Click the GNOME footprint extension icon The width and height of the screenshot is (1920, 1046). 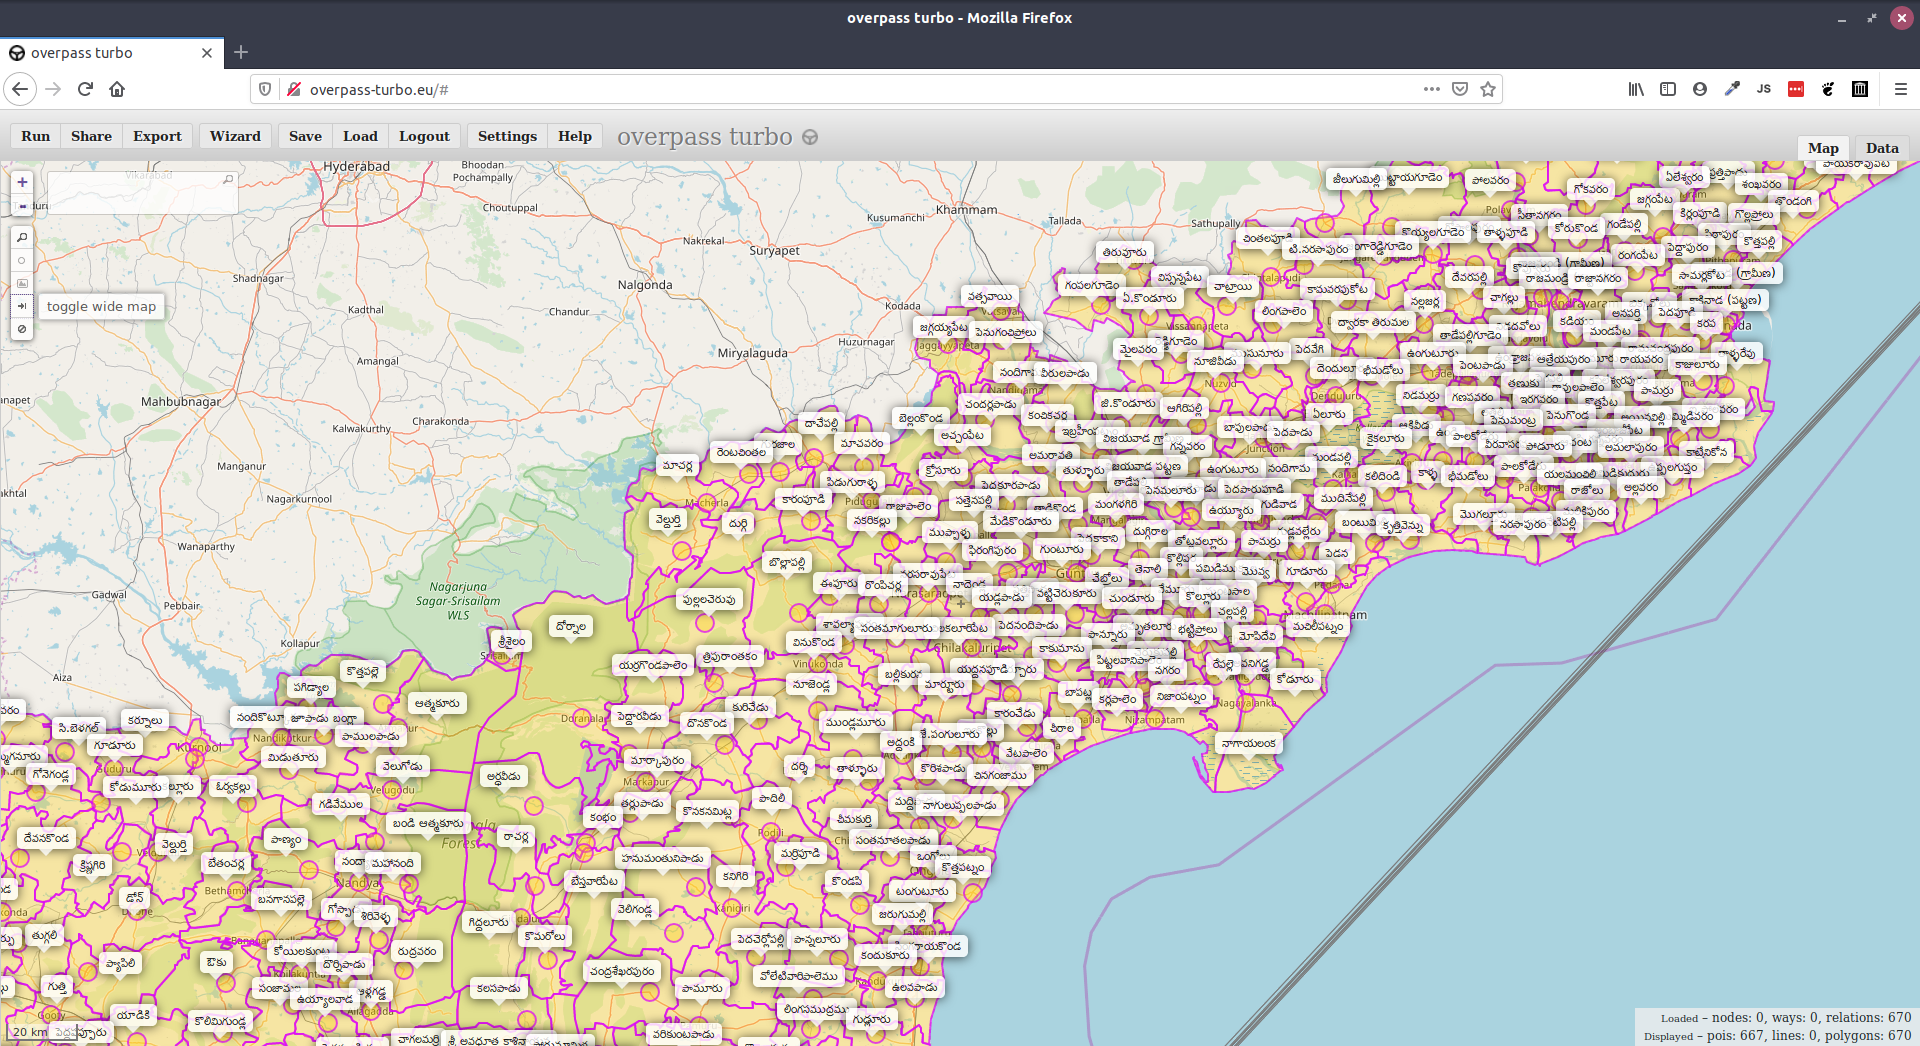(1828, 89)
